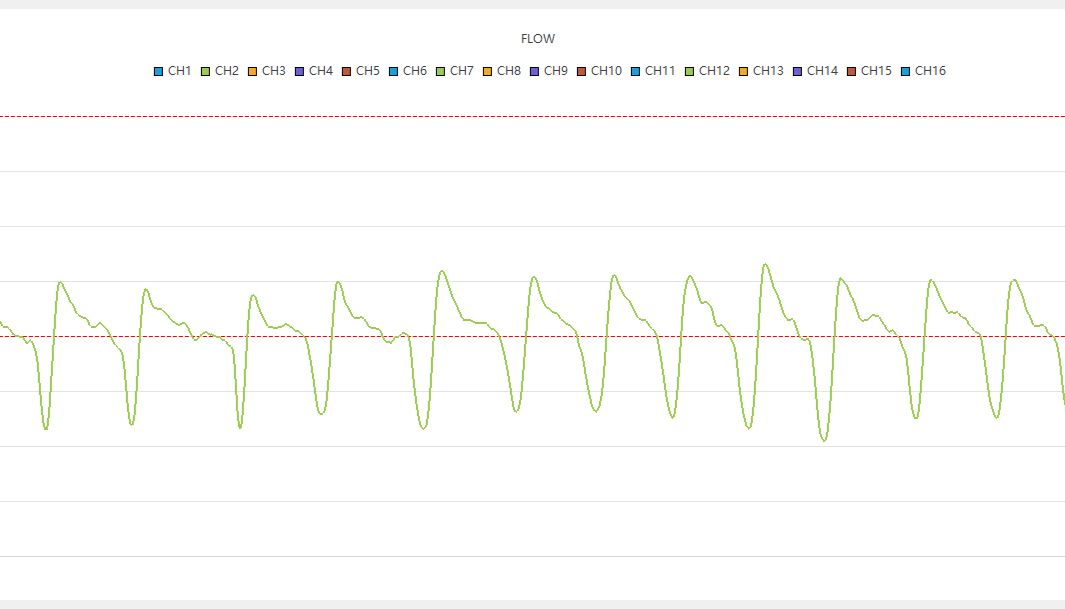
Task: Click the lowest trough of the green waveform
Action: pyautogui.click(x=823, y=440)
